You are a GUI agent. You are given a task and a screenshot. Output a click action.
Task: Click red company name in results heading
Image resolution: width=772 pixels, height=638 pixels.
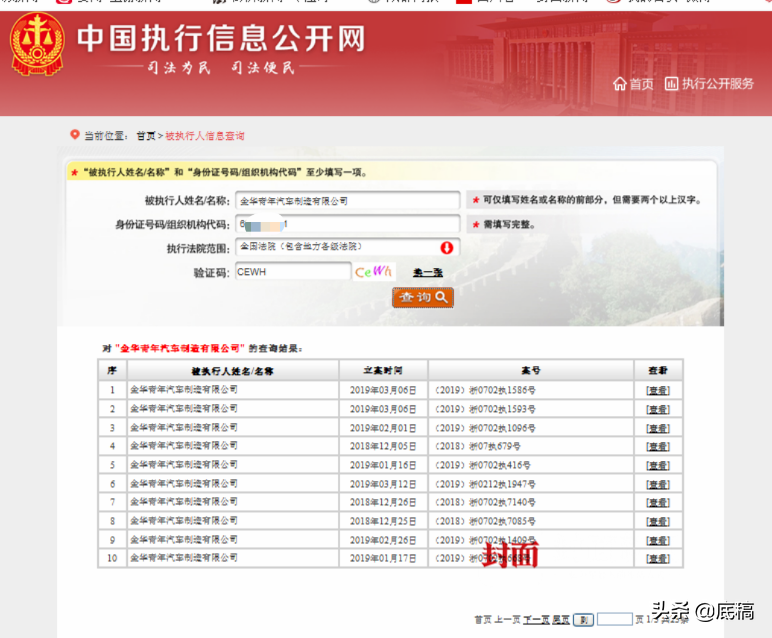[180, 349]
